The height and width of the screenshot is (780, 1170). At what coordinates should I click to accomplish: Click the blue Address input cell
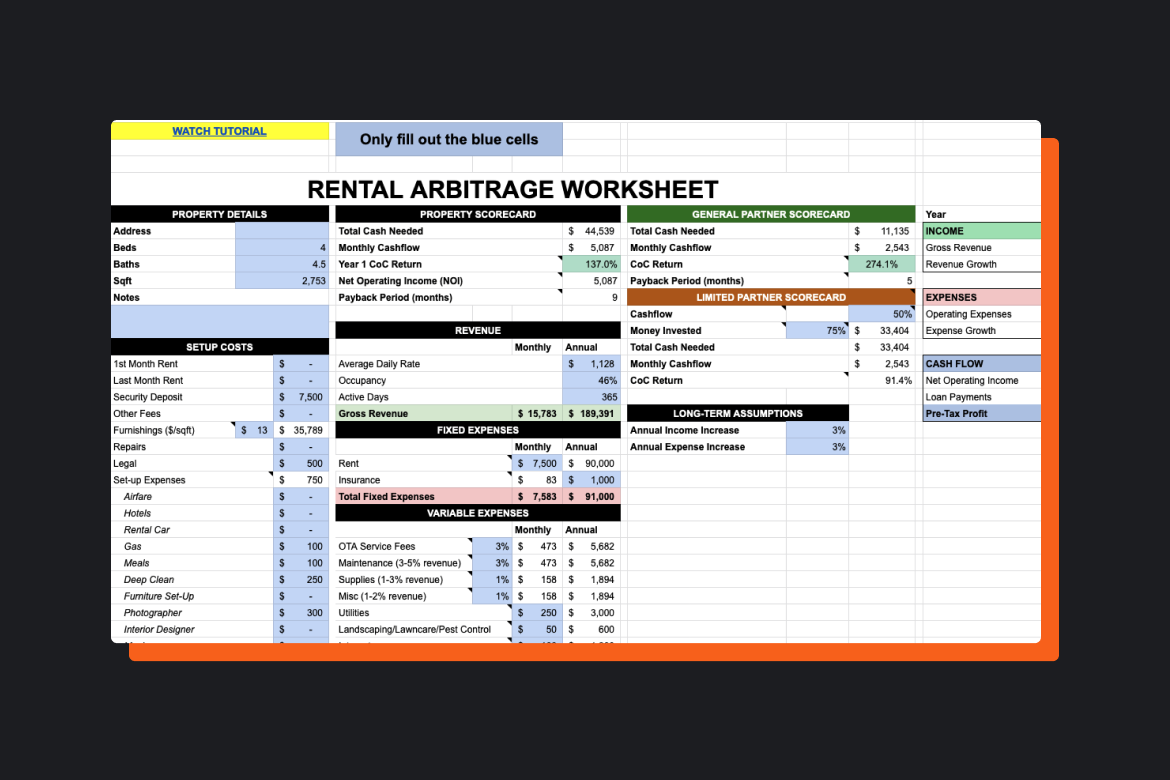point(283,231)
